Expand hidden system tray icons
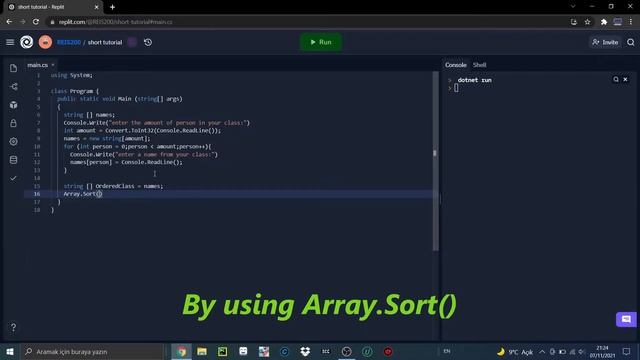The width and height of the screenshot is (640, 360). (x=542, y=351)
